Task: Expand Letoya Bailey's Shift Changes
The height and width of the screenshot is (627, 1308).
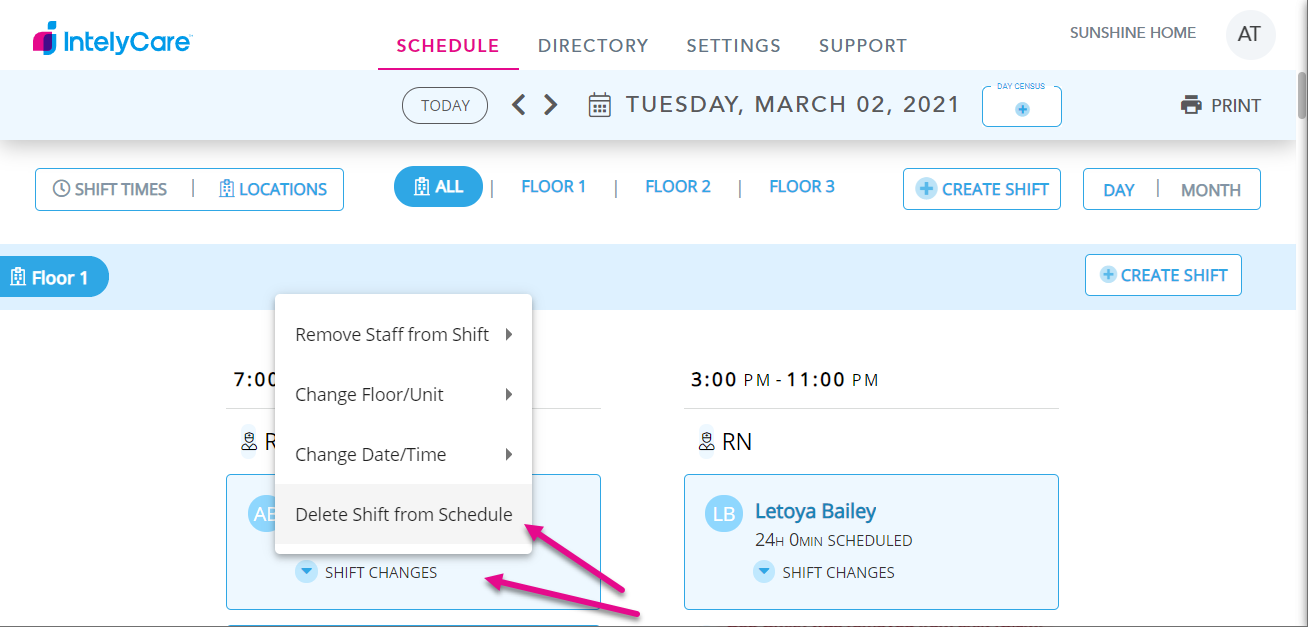Action: click(764, 572)
